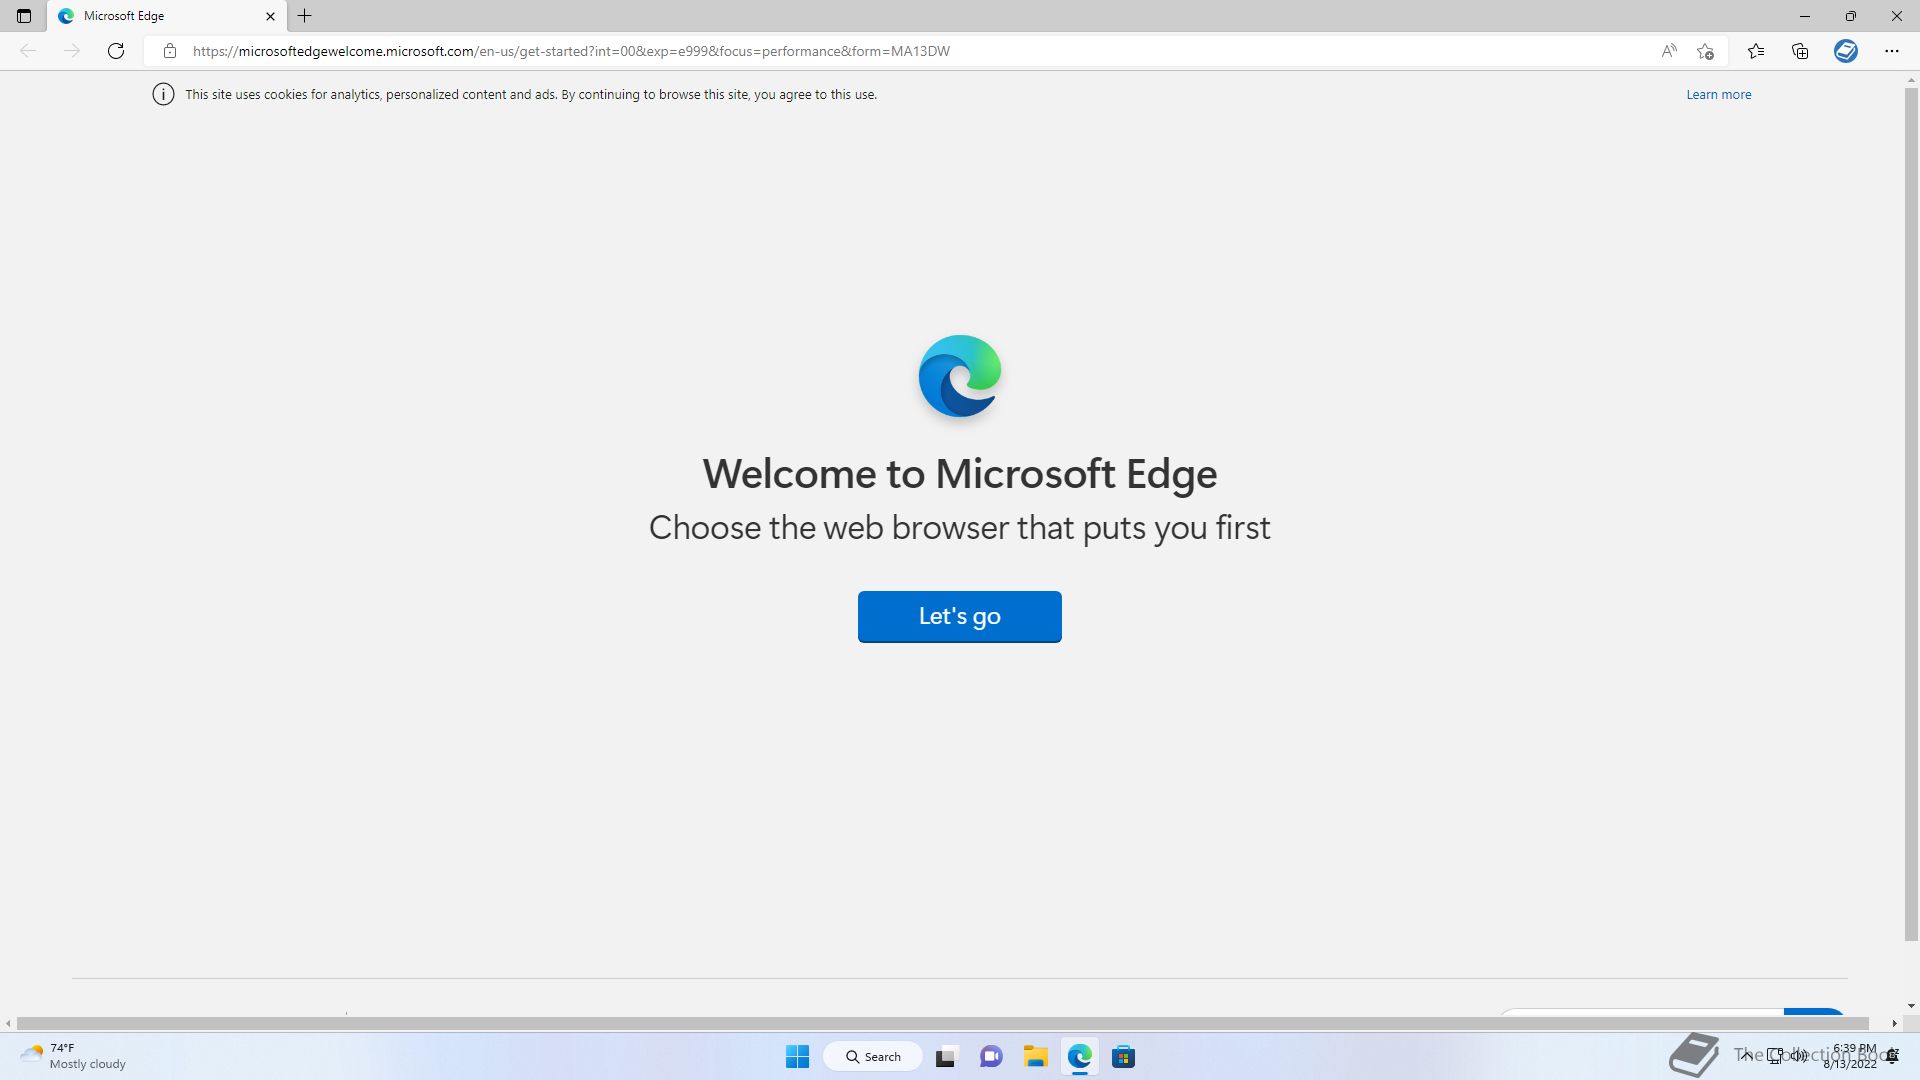Open the Edge profile icon

point(1846,51)
